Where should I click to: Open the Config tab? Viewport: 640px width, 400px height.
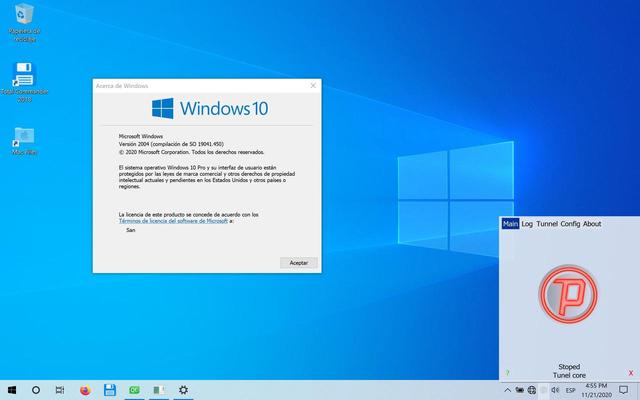pos(570,224)
